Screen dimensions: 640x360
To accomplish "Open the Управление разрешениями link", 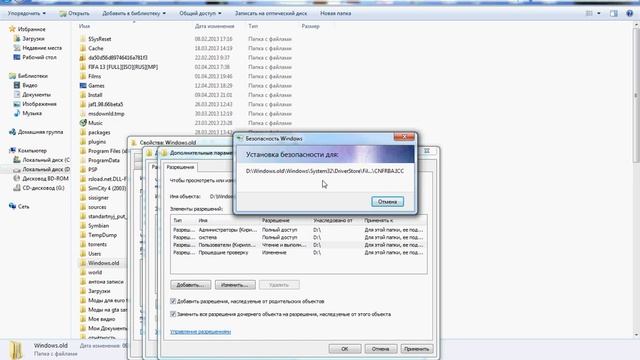I will click(x=200, y=332).
